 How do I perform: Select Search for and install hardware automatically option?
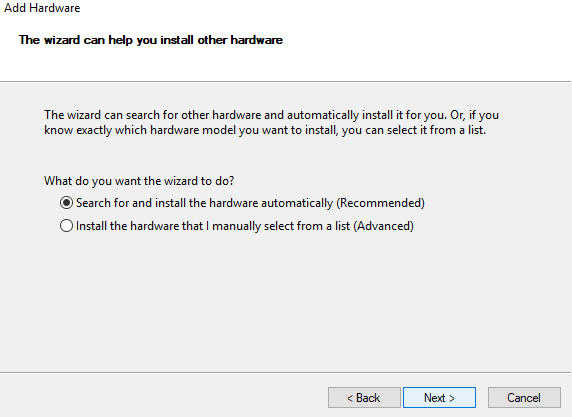click(242, 203)
